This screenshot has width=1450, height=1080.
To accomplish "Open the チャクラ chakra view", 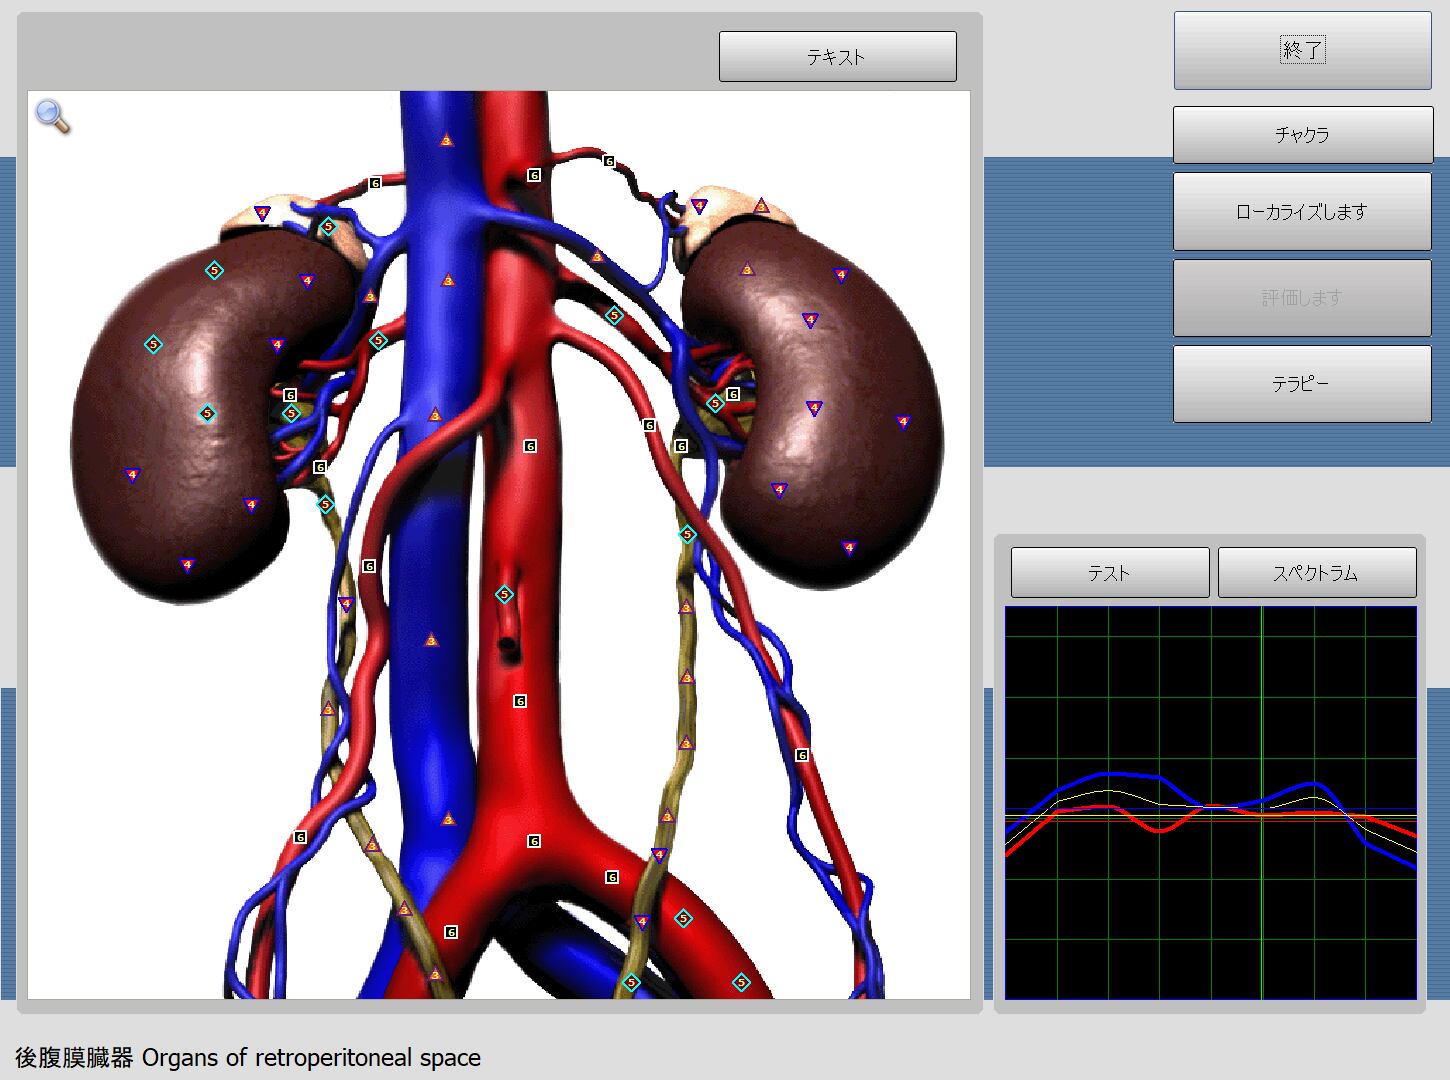I will (x=1302, y=135).
